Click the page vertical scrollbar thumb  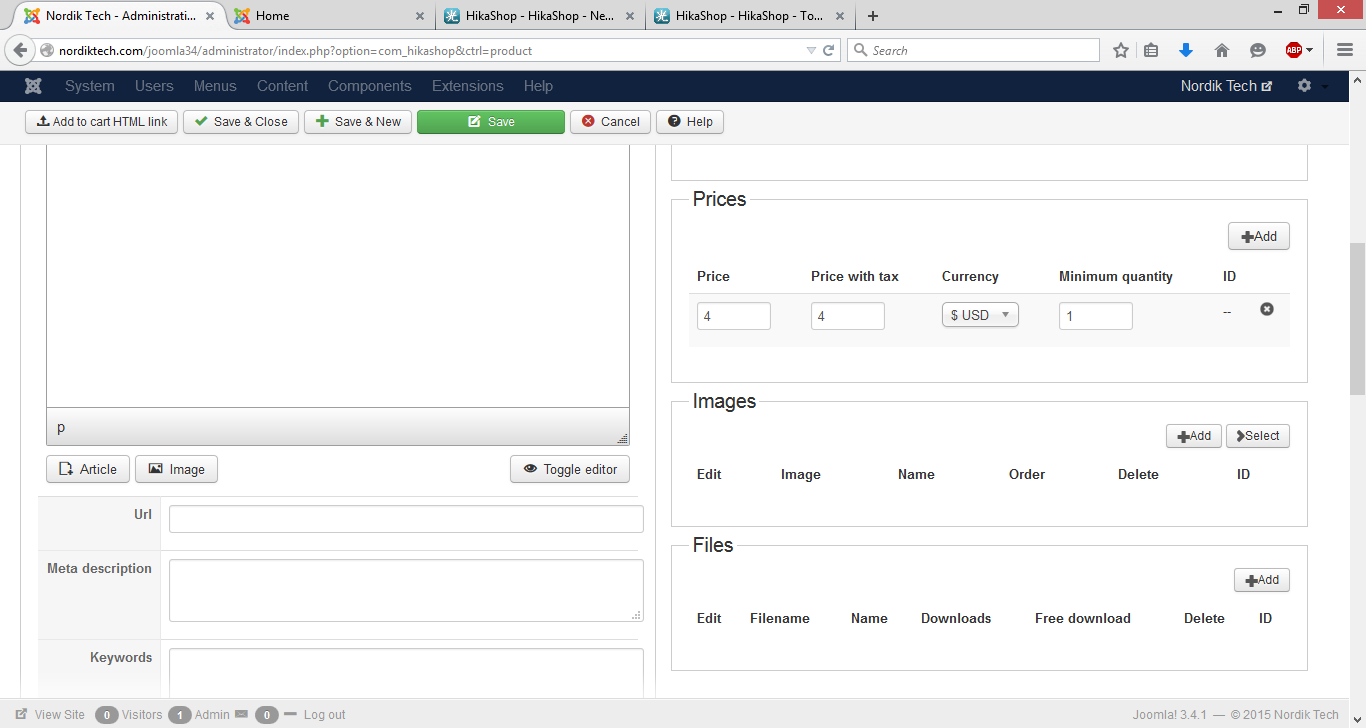[x=1357, y=318]
